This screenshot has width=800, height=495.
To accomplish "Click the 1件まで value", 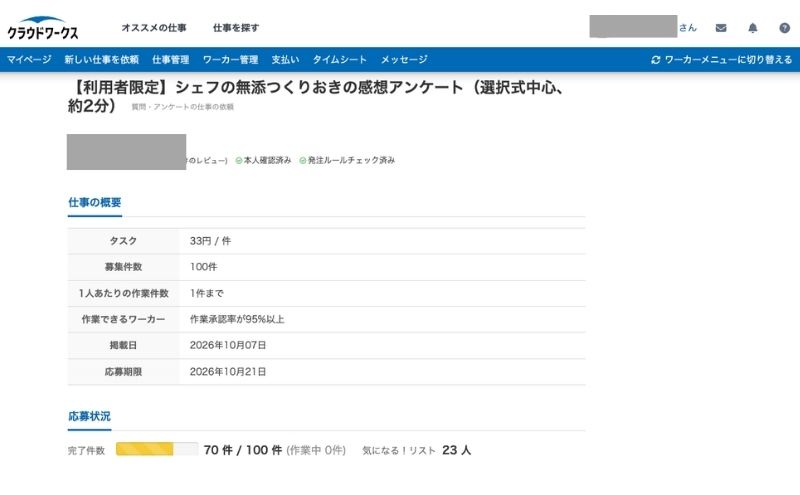I will coord(207,293).
